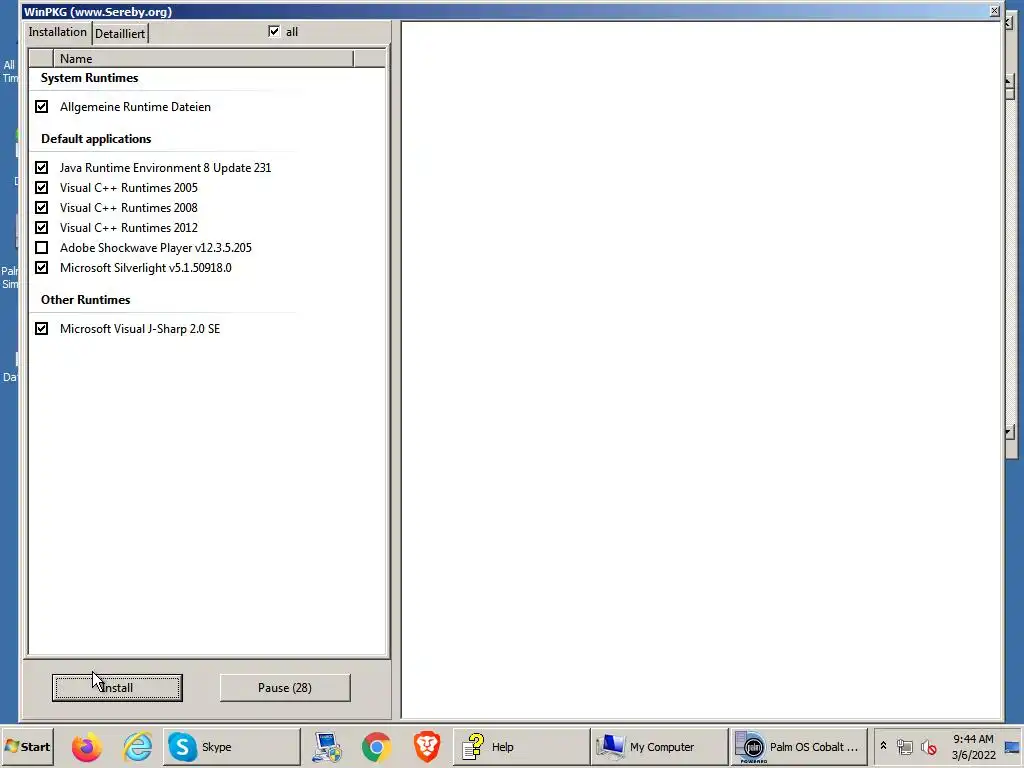Toggle the 'all' checkbox
Image resolution: width=1024 pixels, height=768 pixels.
tap(274, 31)
